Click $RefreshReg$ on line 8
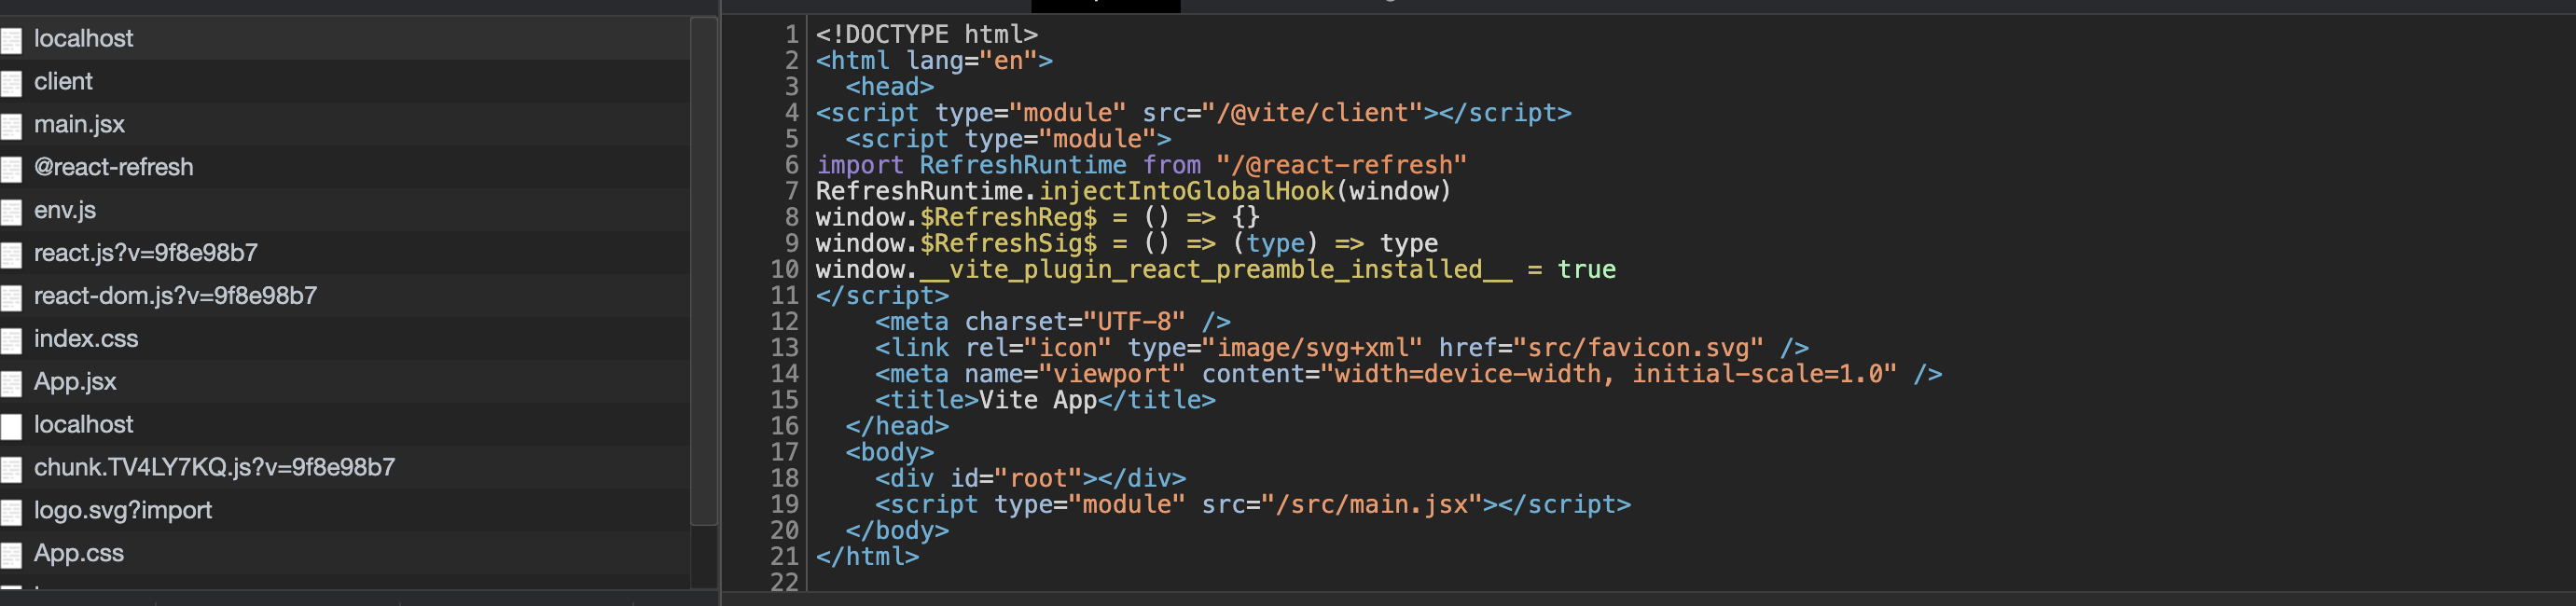Image resolution: width=2576 pixels, height=606 pixels. (x=1008, y=218)
